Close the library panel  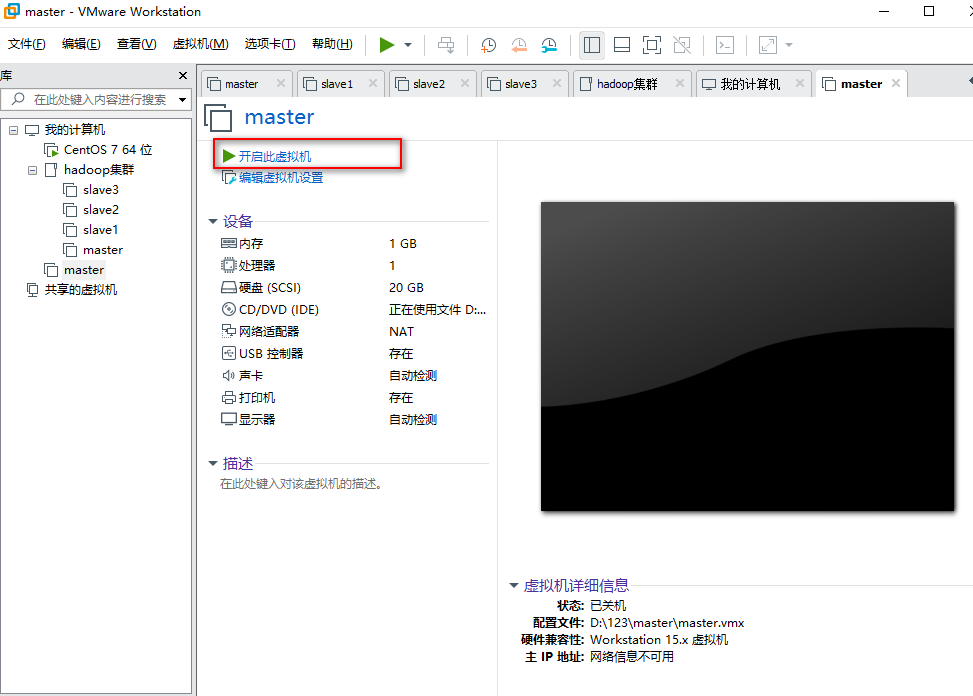182,76
